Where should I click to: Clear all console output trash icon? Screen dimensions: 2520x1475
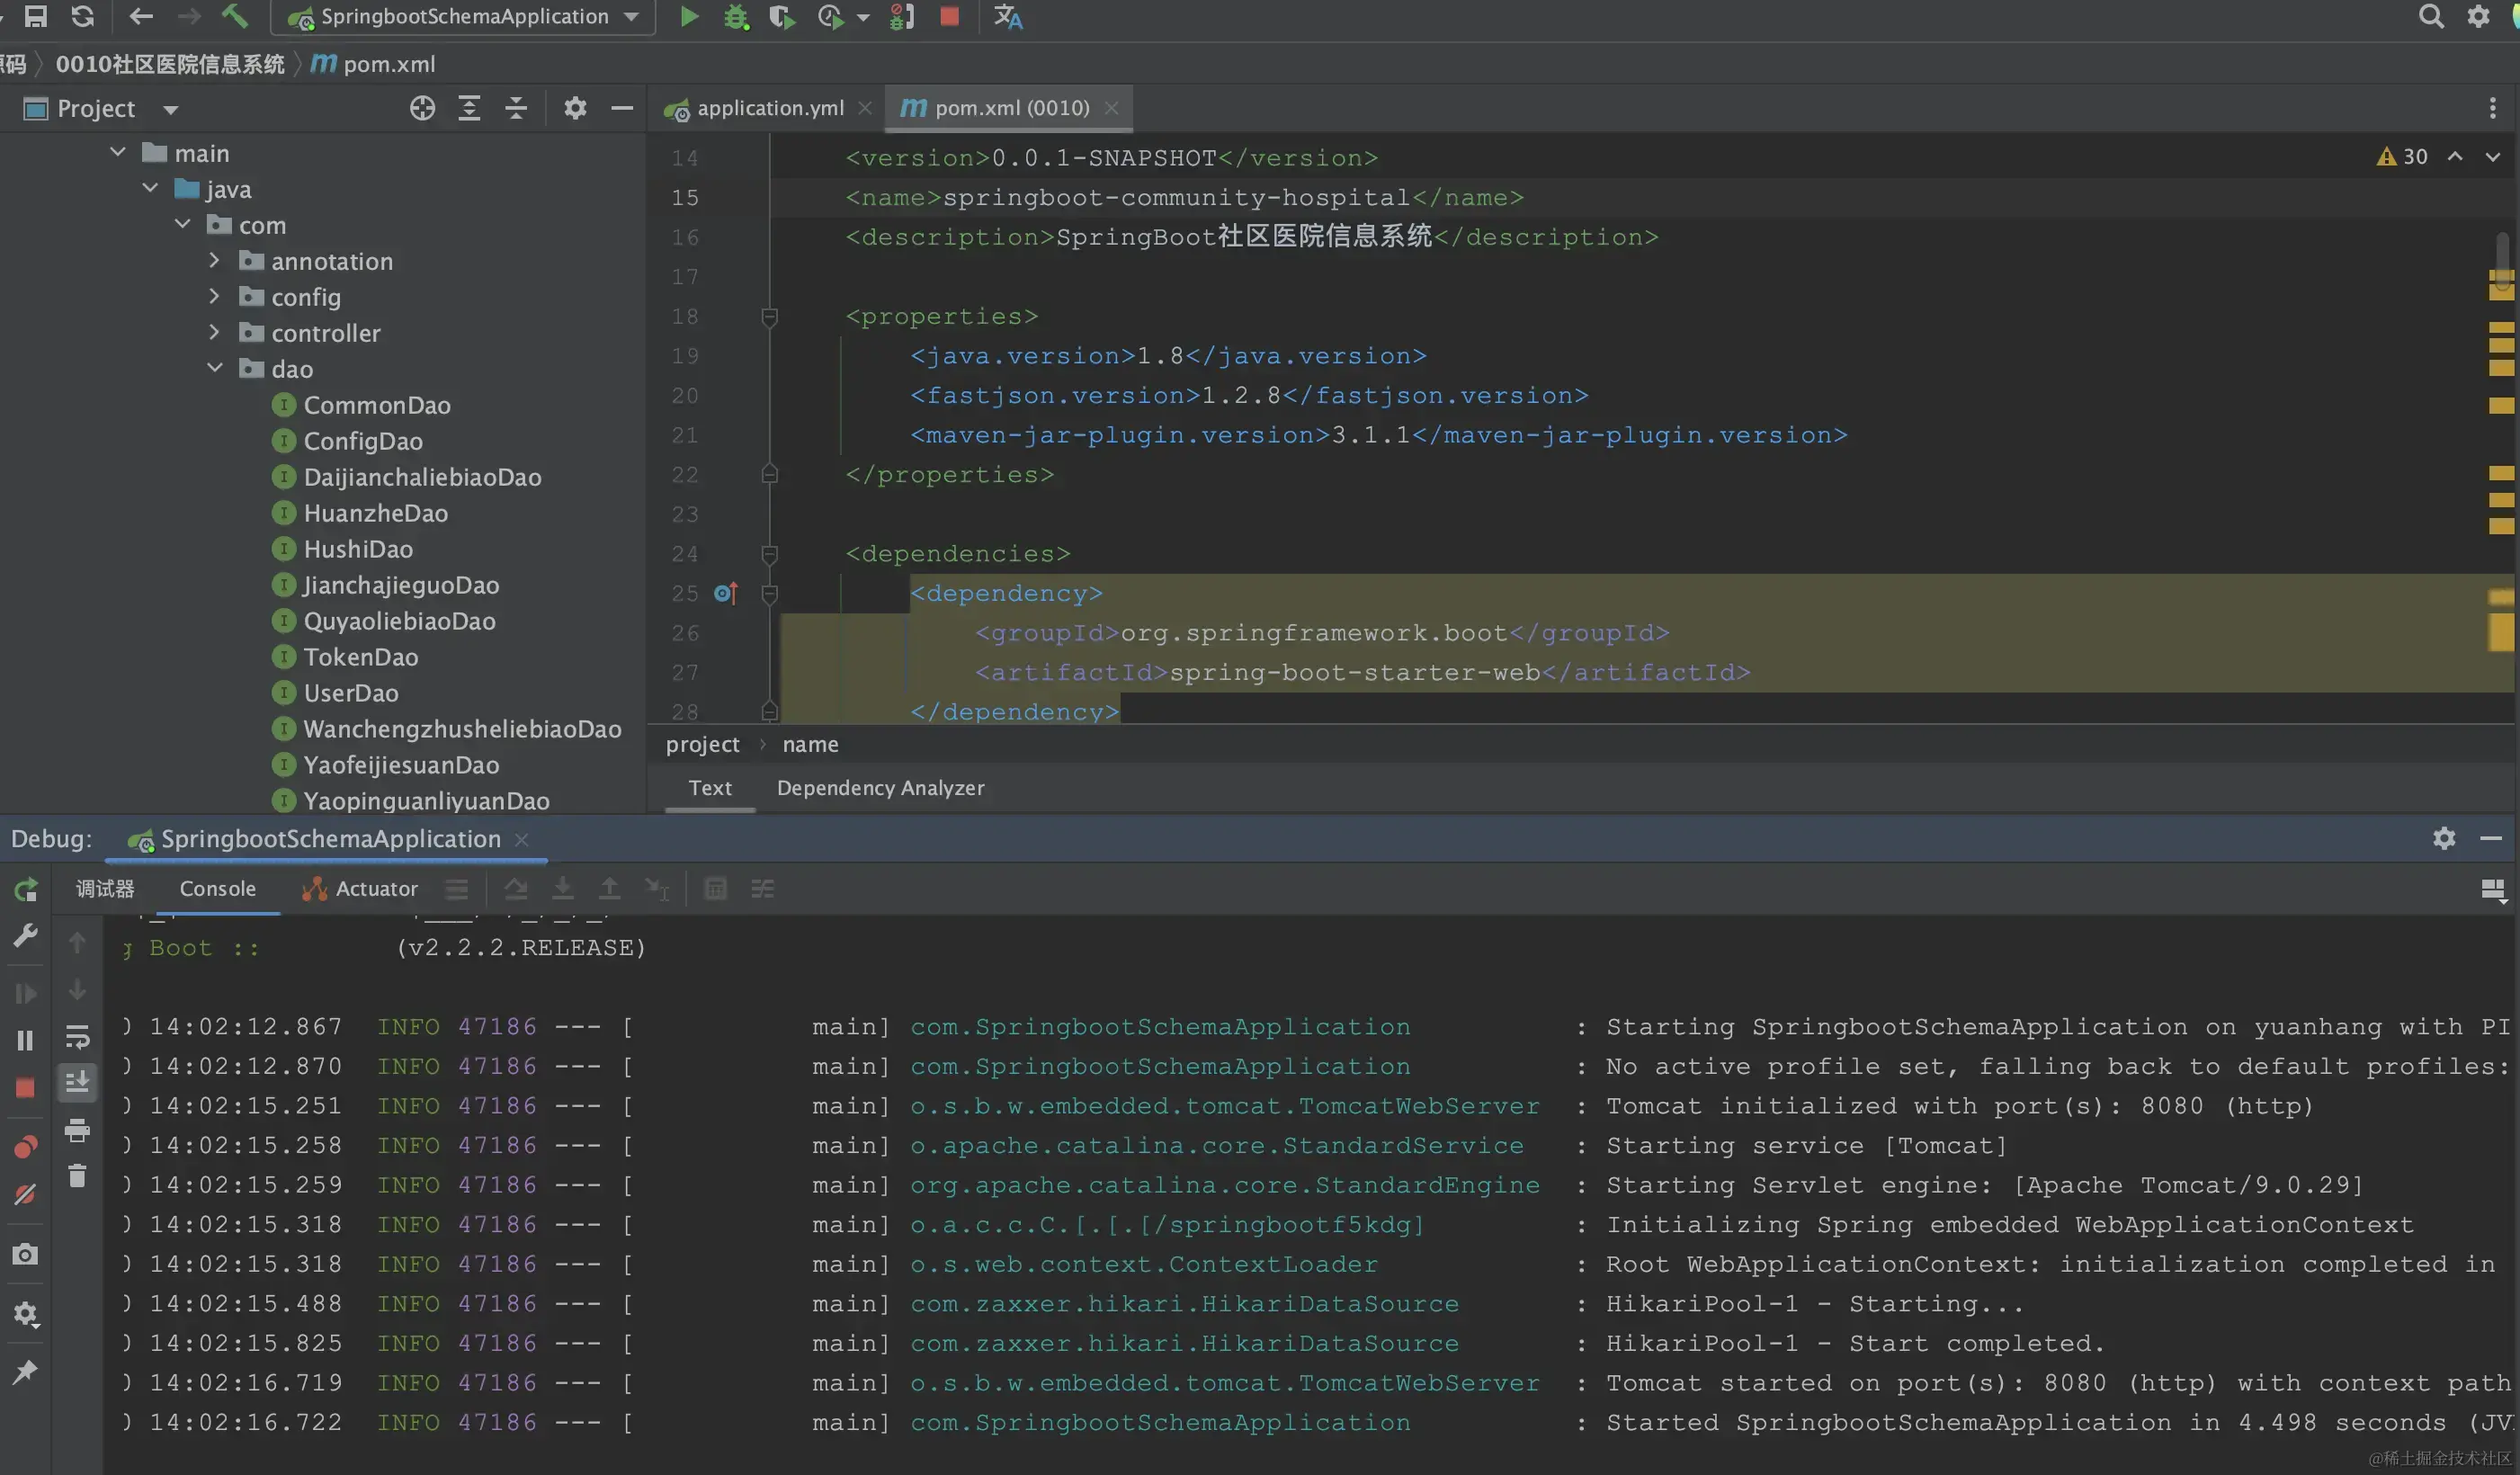coord(77,1176)
